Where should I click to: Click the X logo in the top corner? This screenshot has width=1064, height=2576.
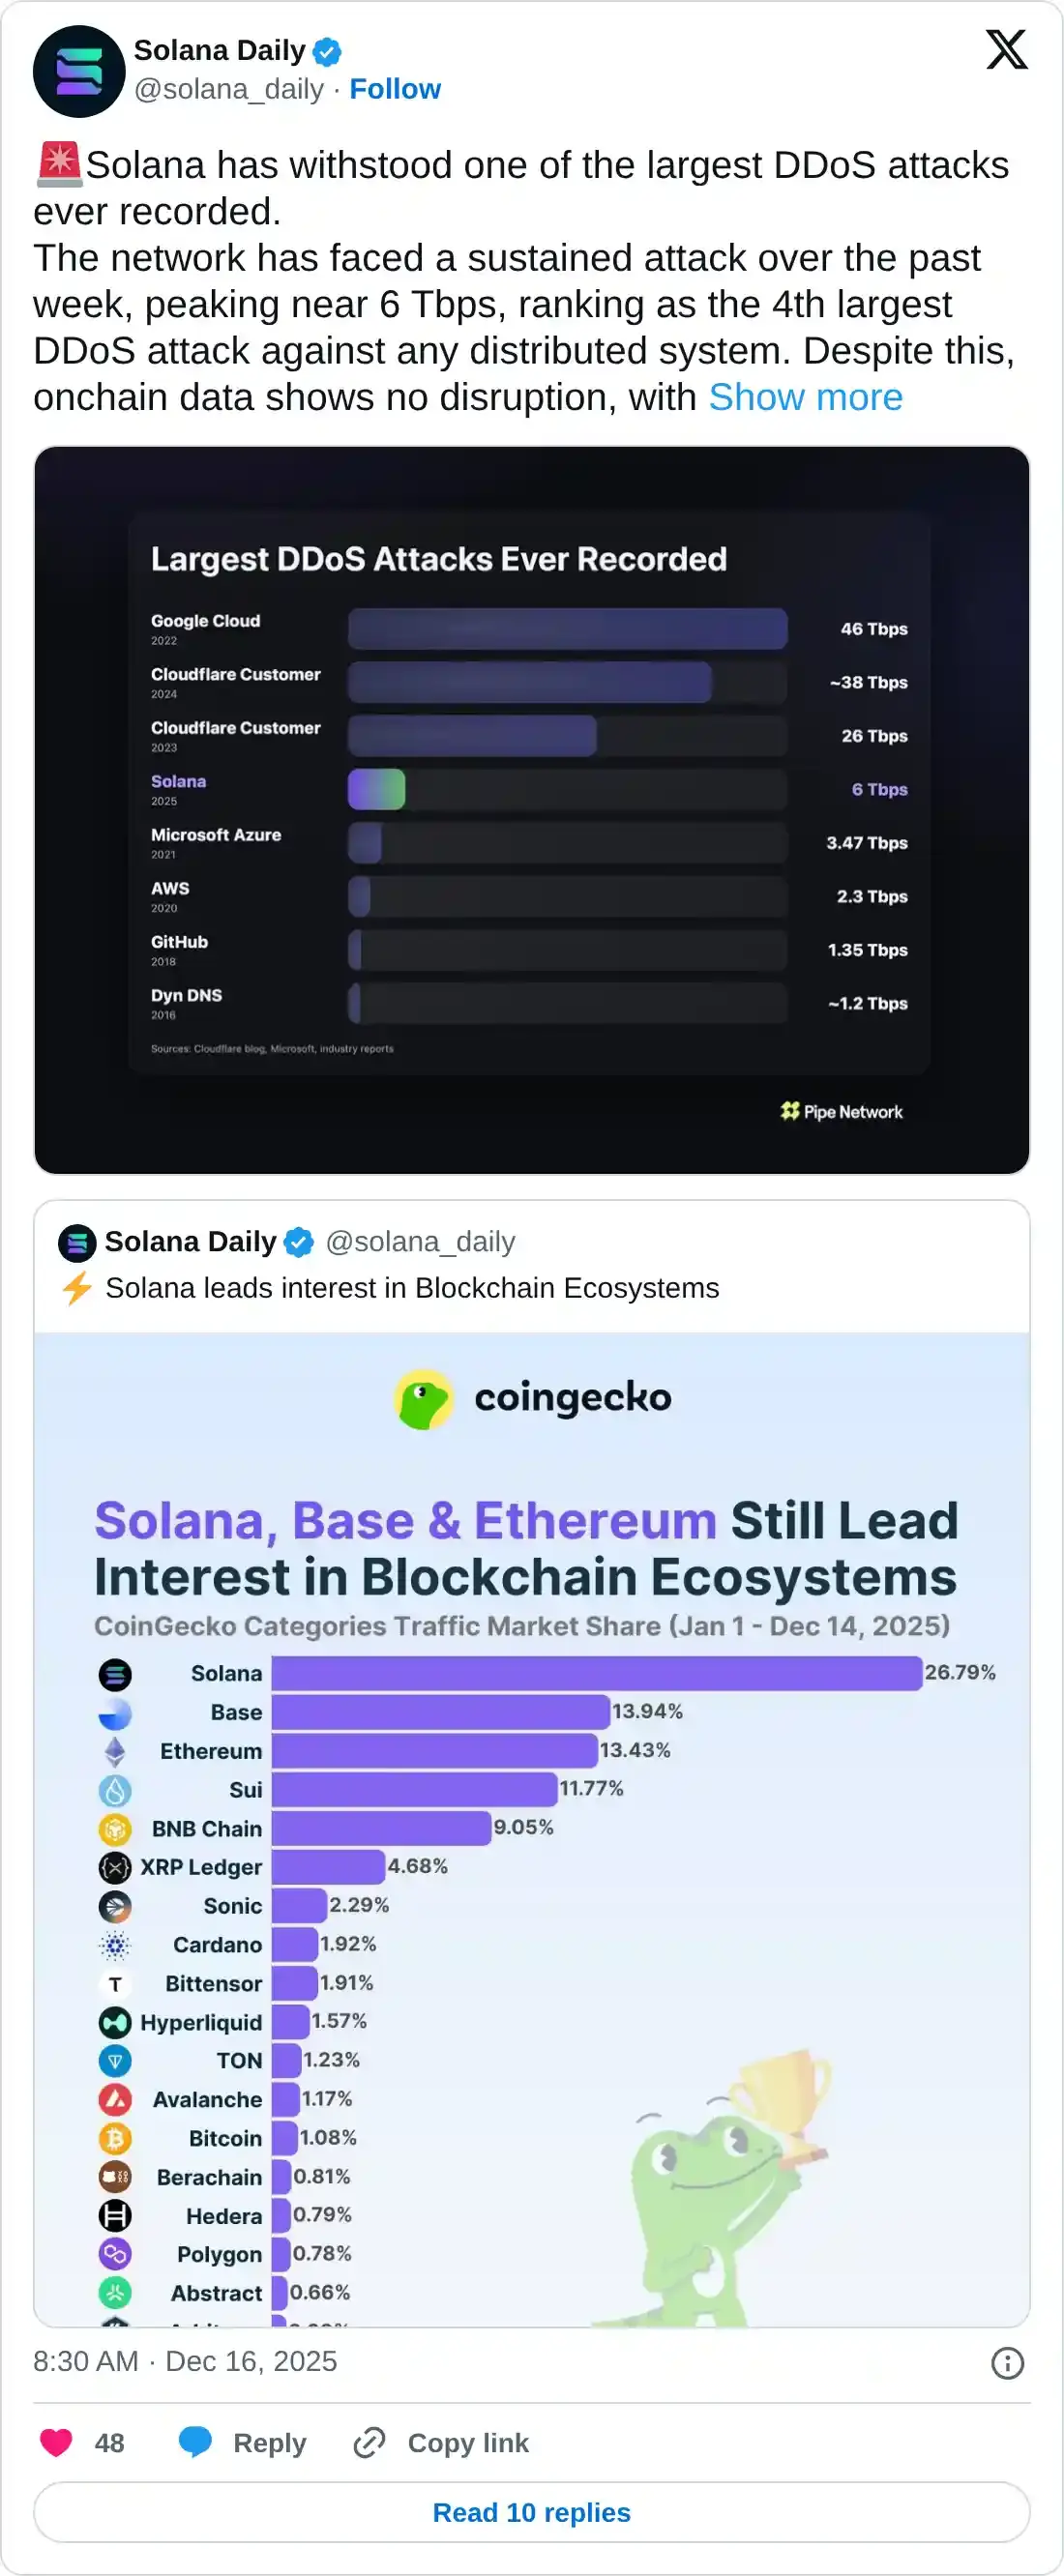coord(1006,48)
